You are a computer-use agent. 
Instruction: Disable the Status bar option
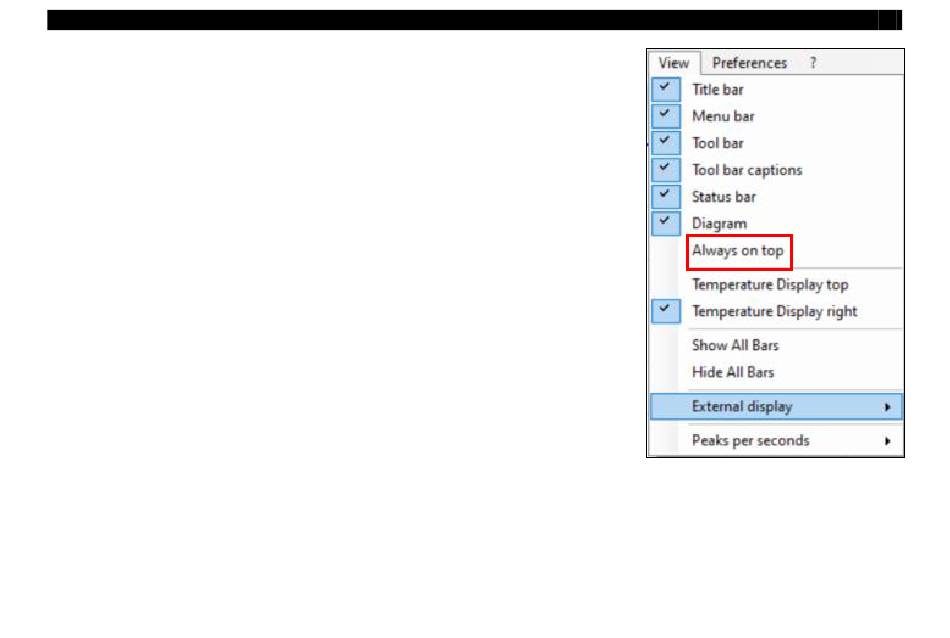[776, 197]
